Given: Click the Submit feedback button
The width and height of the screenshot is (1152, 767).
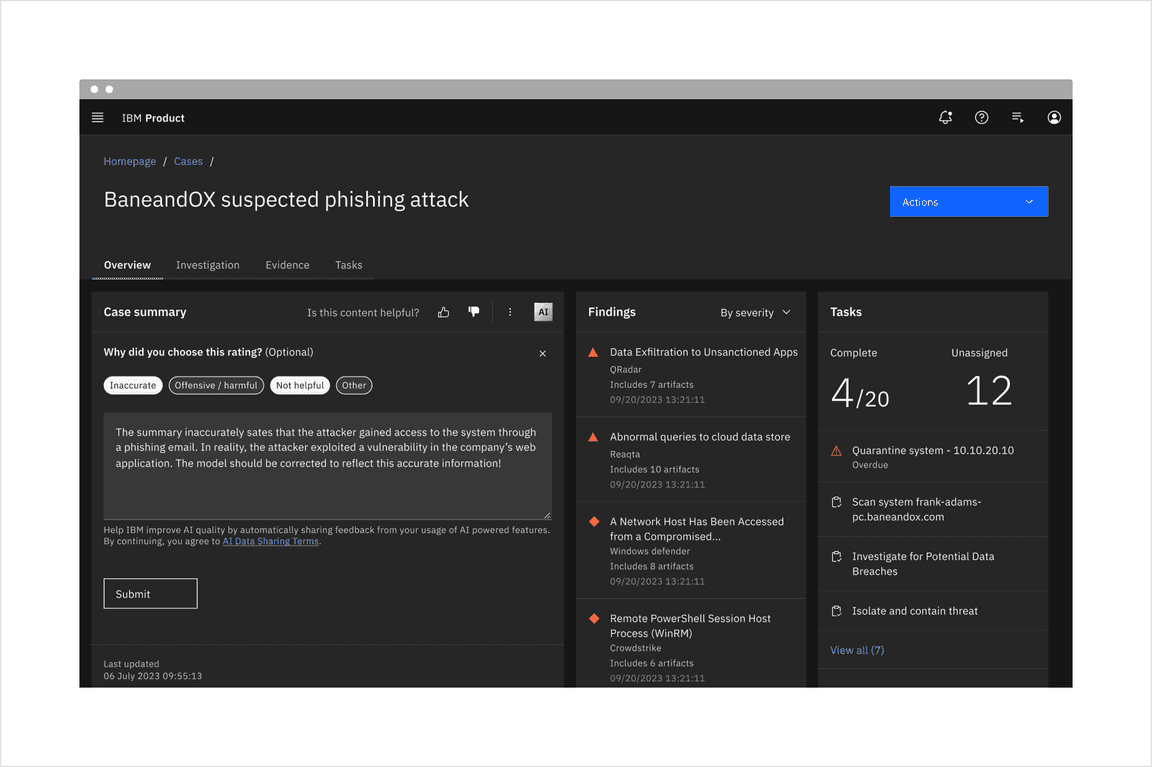Looking at the screenshot, I should coord(150,594).
